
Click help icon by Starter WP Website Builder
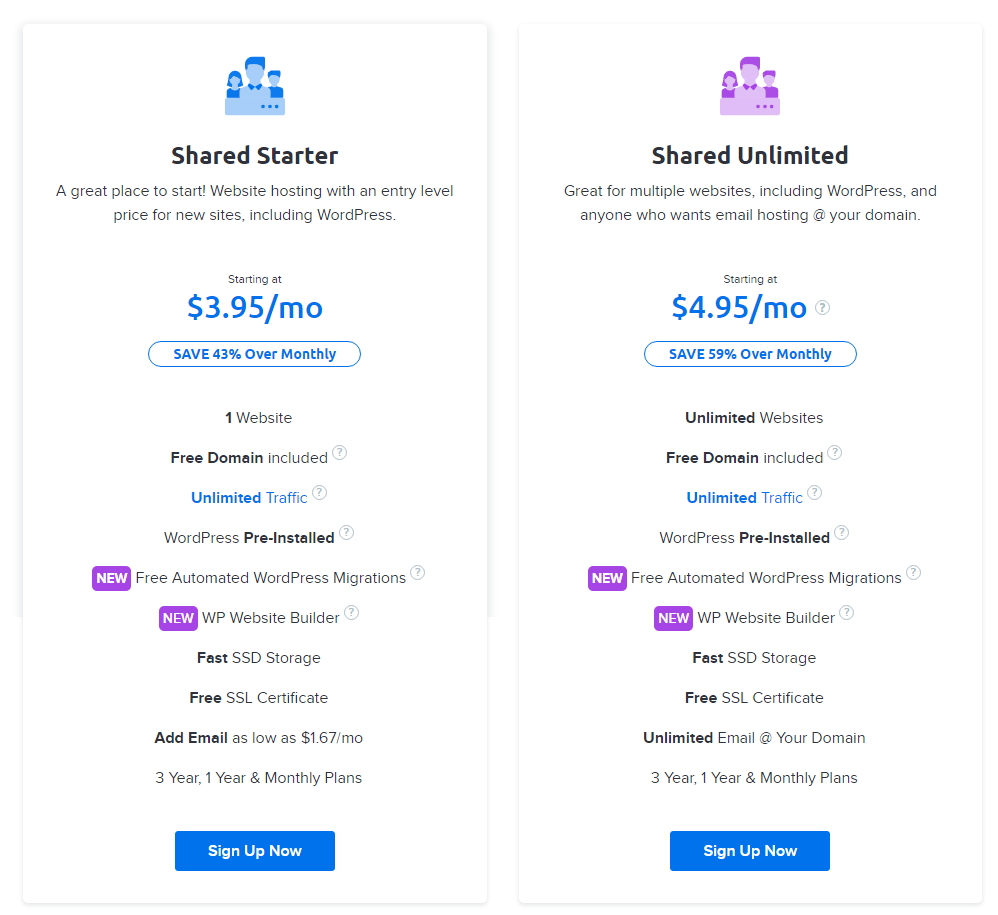click(351, 613)
